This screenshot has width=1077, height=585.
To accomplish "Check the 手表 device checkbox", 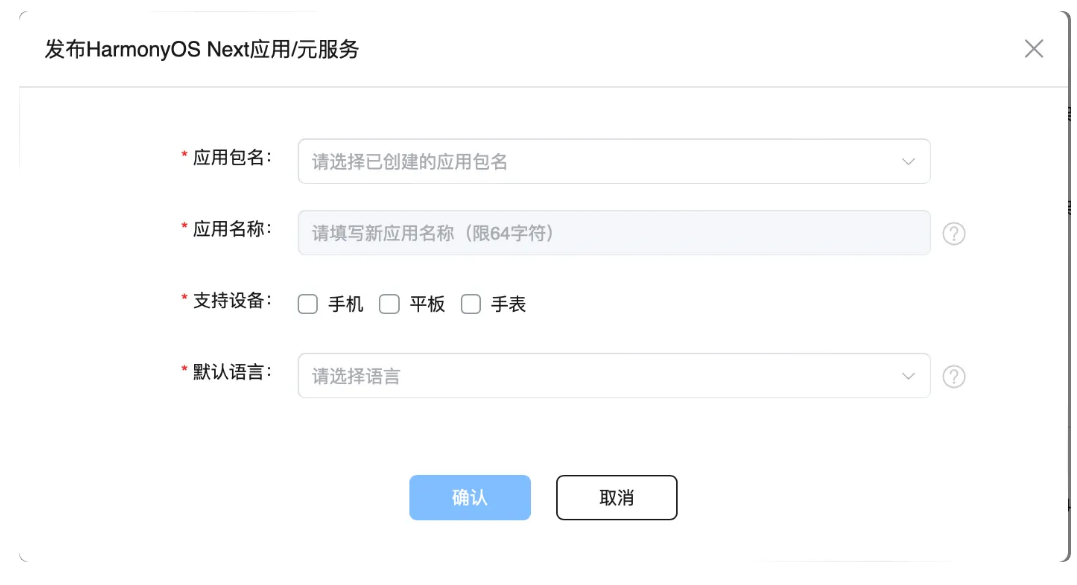I will tap(471, 305).
